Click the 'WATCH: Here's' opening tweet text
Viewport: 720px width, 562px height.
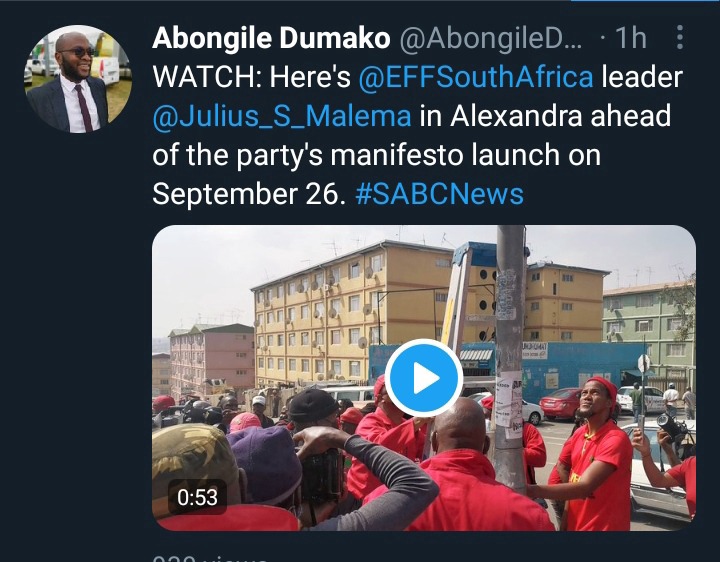click(251, 77)
